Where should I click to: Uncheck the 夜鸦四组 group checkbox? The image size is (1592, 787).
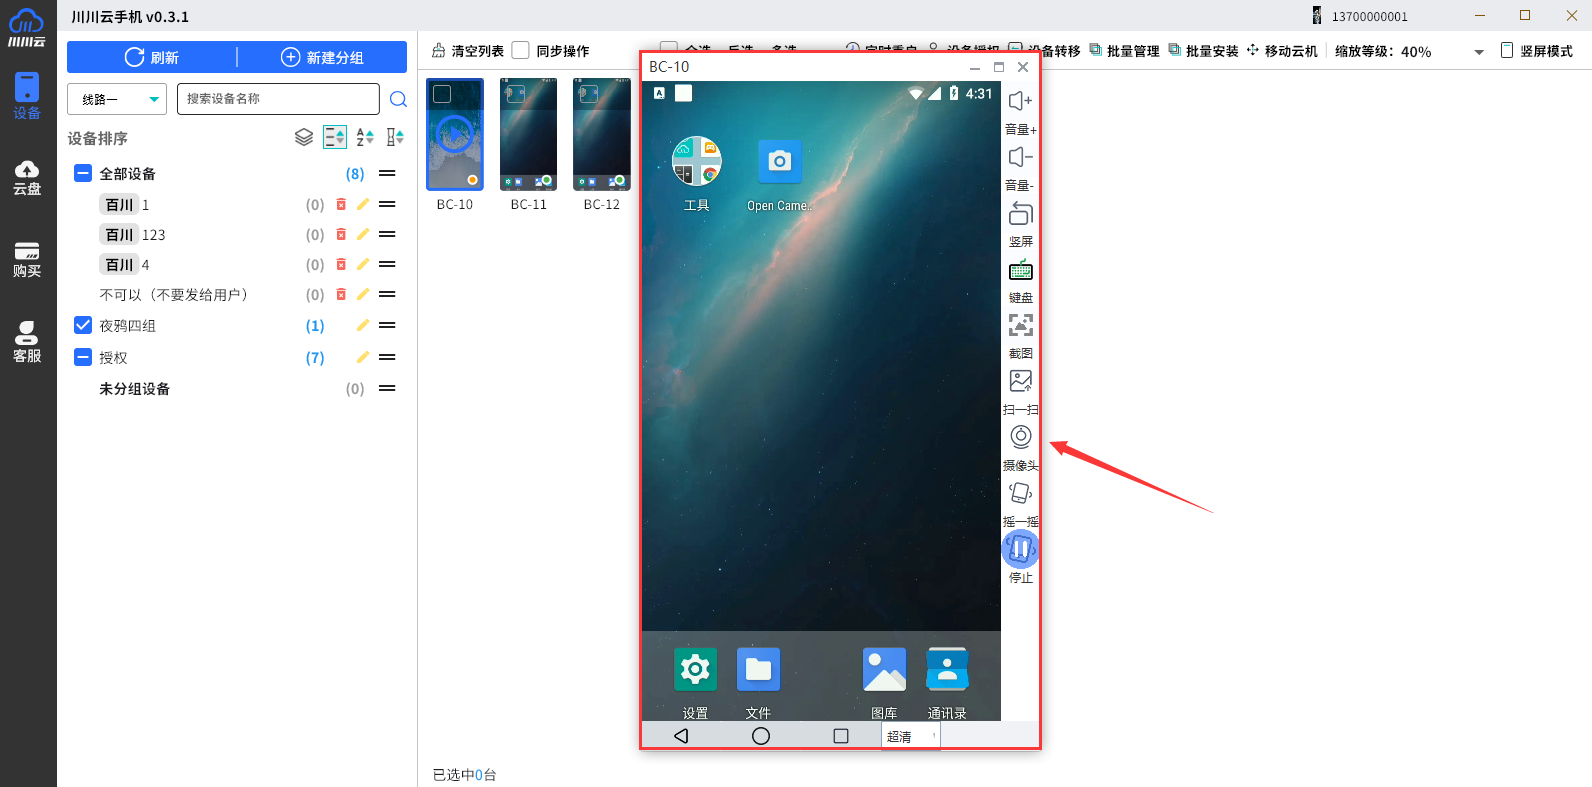pyautogui.click(x=83, y=325)
